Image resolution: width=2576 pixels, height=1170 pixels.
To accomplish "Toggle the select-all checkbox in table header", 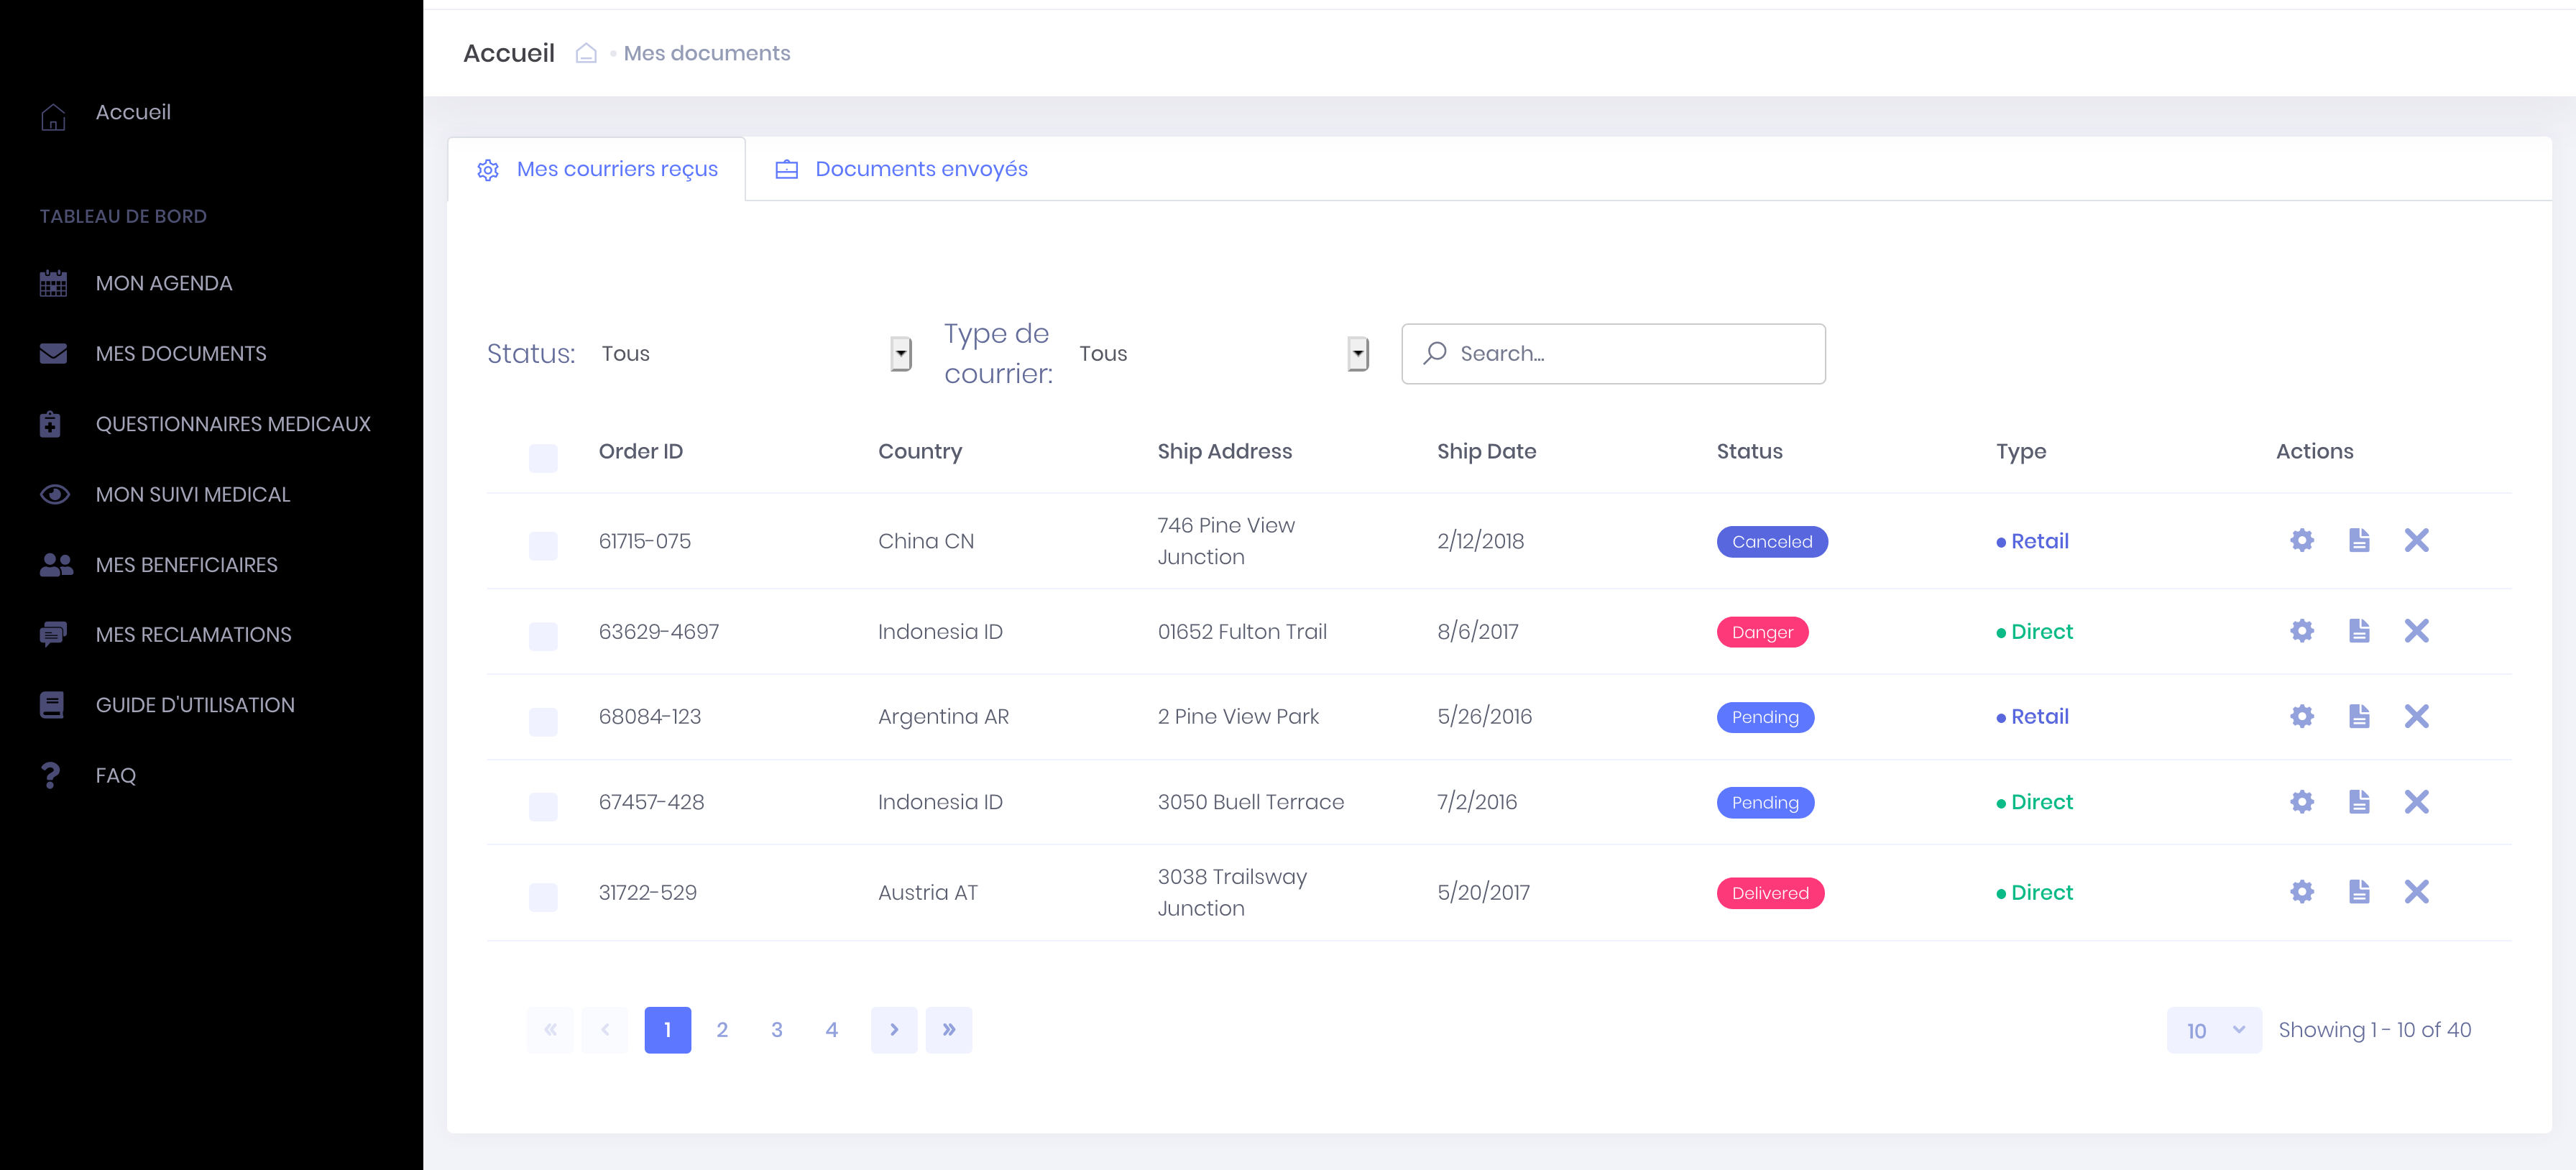I will click(543, 458).
